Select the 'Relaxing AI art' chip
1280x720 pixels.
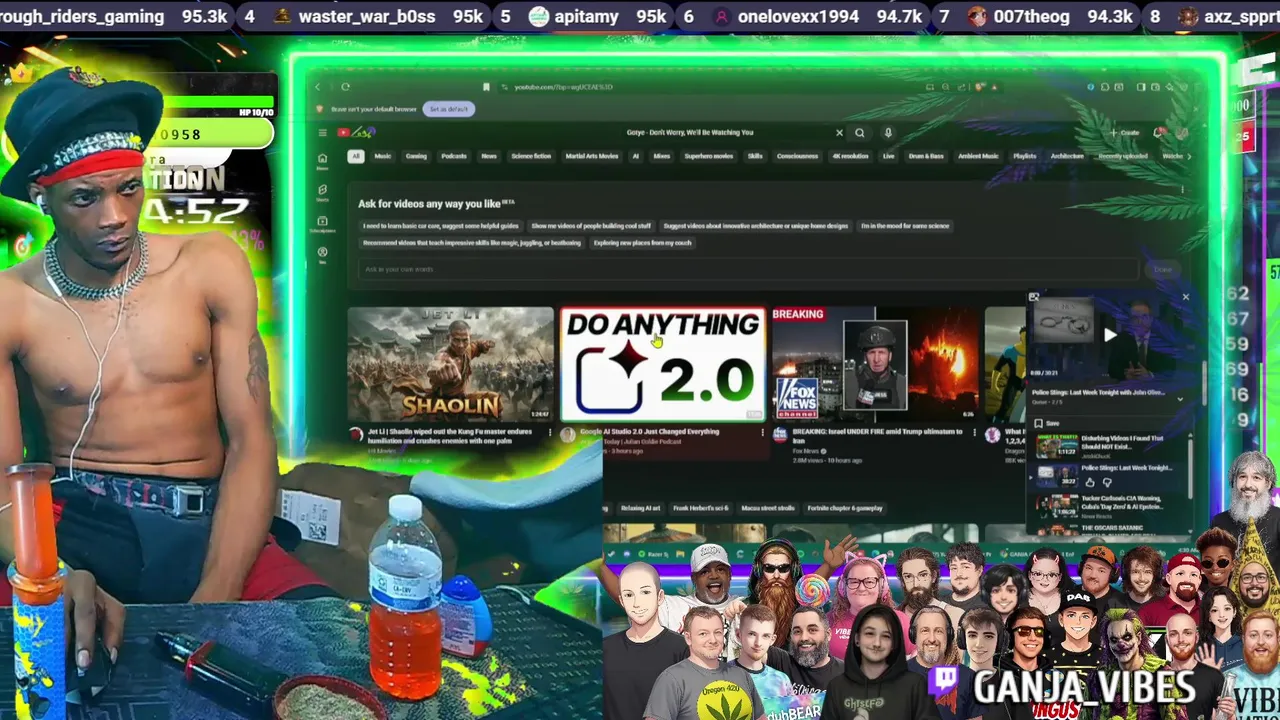tap(641, 508)
